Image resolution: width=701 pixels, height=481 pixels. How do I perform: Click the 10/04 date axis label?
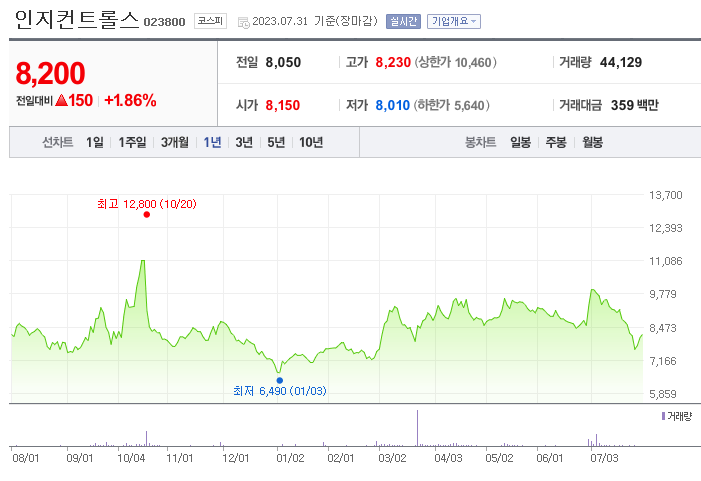coord(131,458)
